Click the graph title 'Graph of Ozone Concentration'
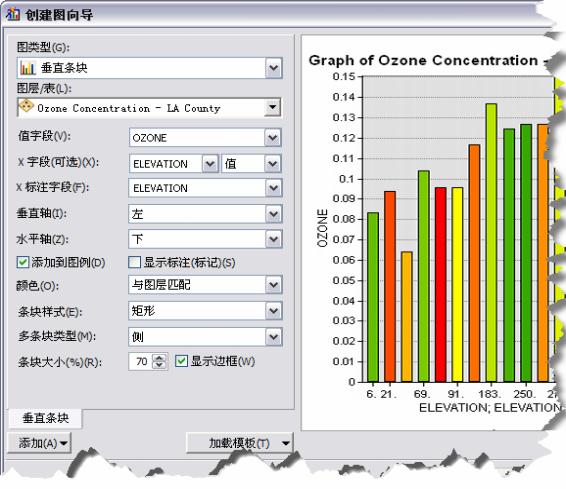 tap(423, 60)
